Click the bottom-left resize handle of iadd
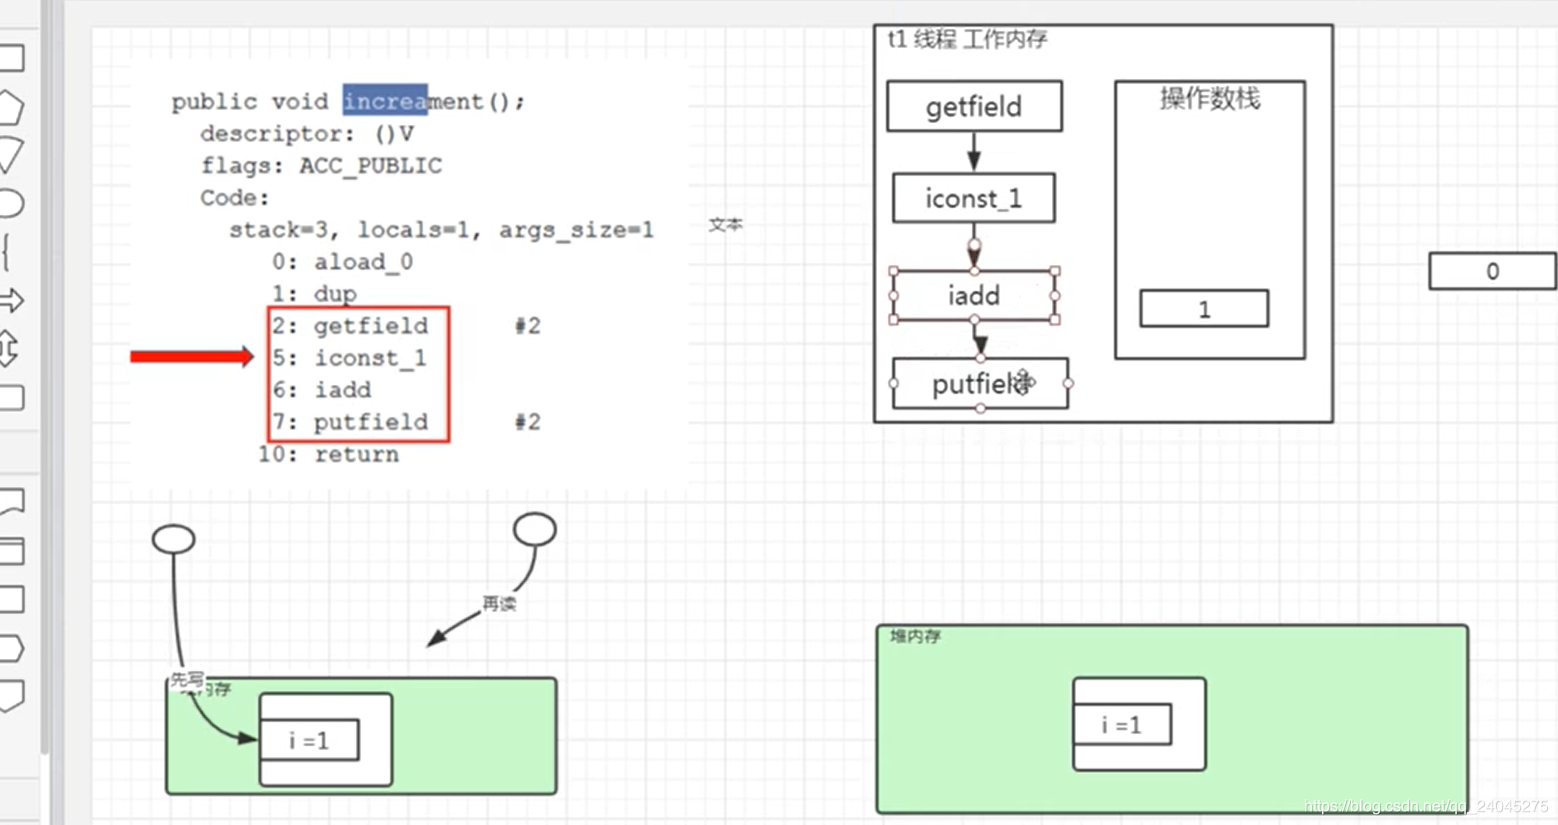 pyautogui.click(x=894, y=320)
